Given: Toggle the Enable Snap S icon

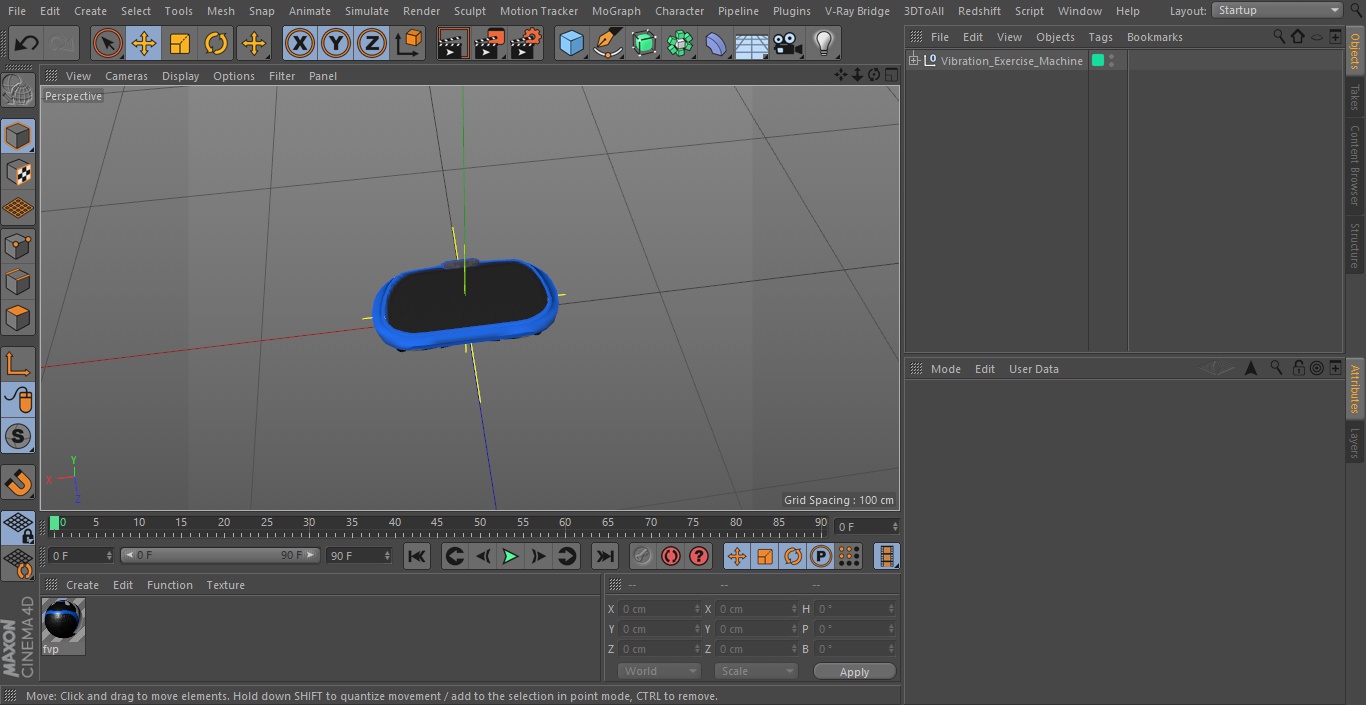Looking at the screenshot, I should 18,436.
